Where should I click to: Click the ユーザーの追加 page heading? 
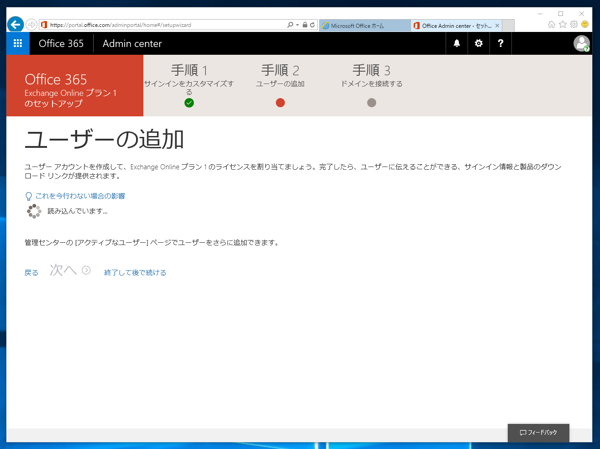(104, 139)
